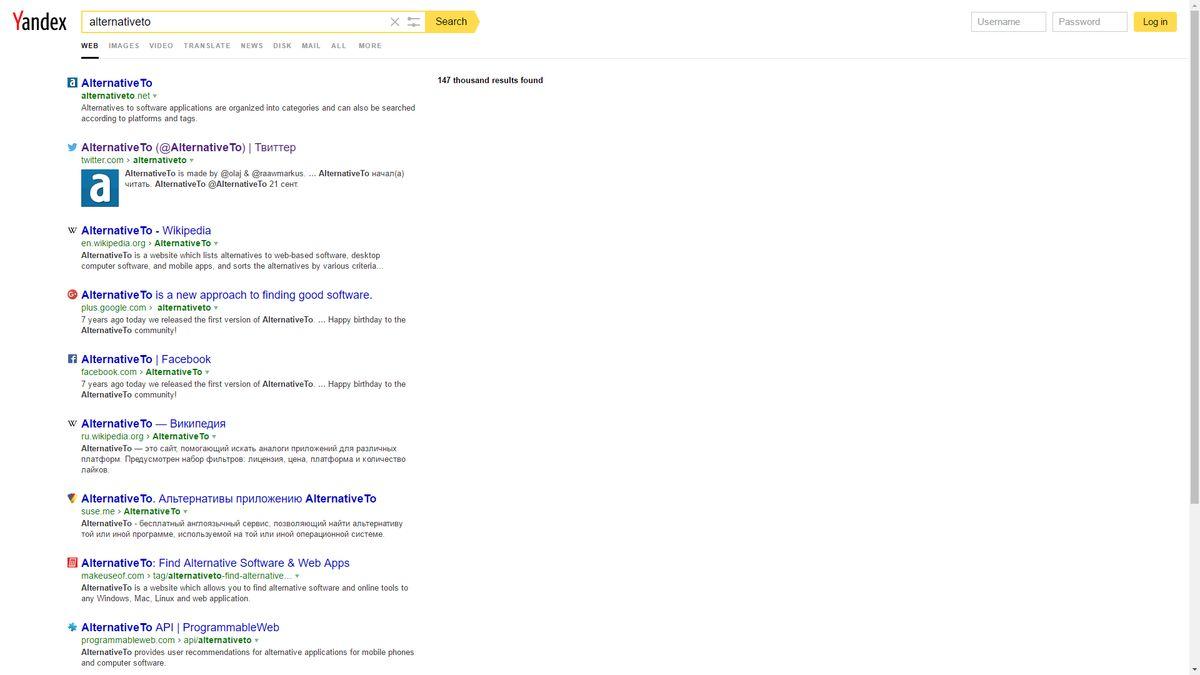Open the News tab
The image size is (1200, 675).
[252, 46]
